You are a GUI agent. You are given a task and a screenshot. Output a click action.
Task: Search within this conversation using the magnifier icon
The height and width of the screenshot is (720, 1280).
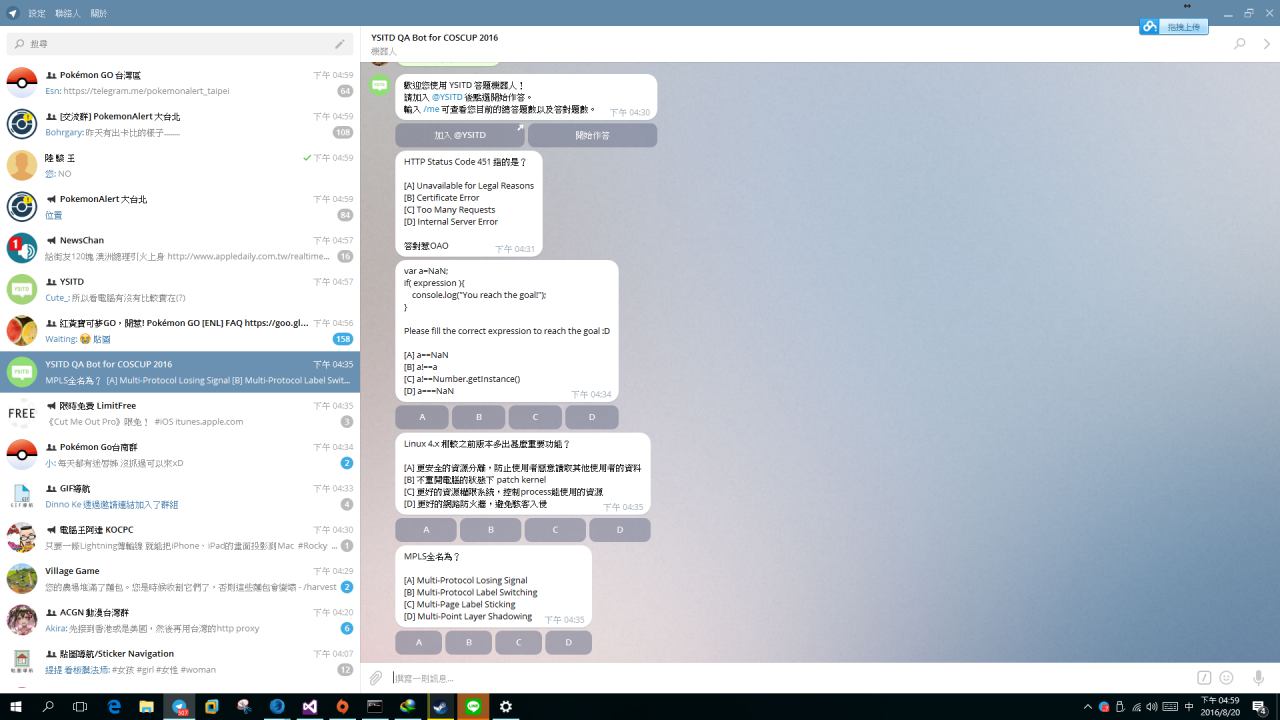click(x=1240, y=44)
